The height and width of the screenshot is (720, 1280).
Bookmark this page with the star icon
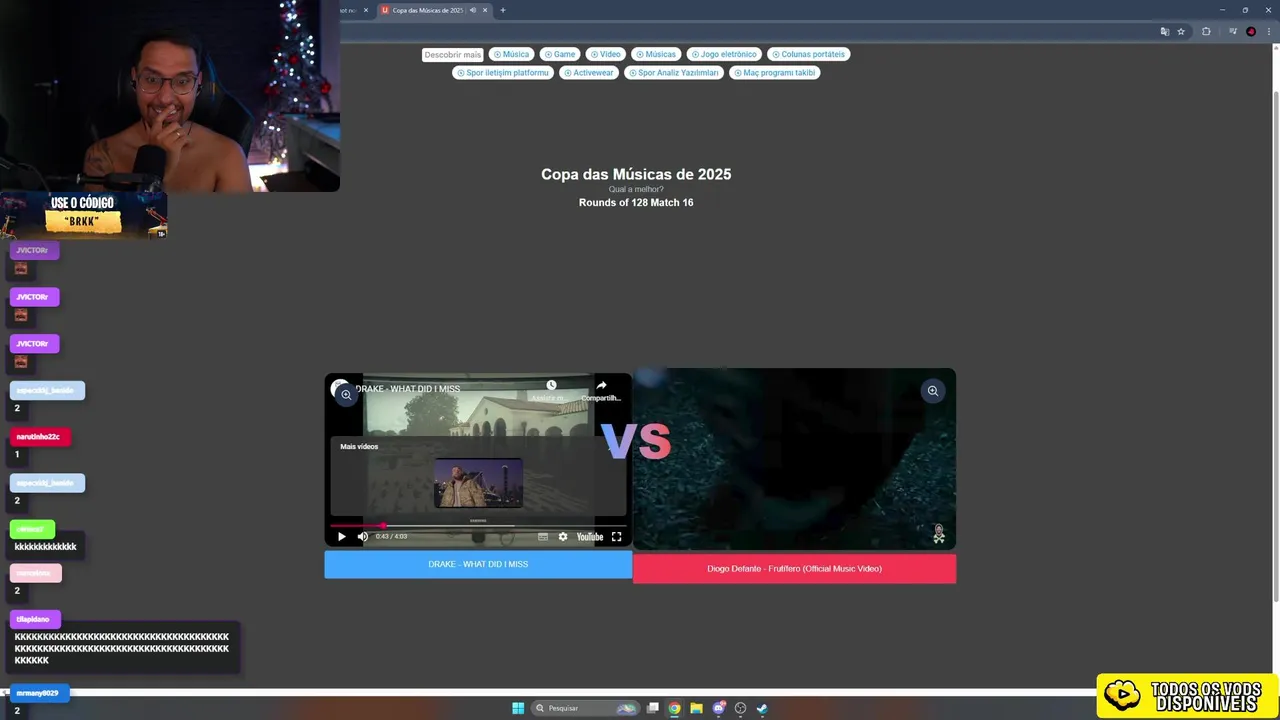[x=1181, y=32]
